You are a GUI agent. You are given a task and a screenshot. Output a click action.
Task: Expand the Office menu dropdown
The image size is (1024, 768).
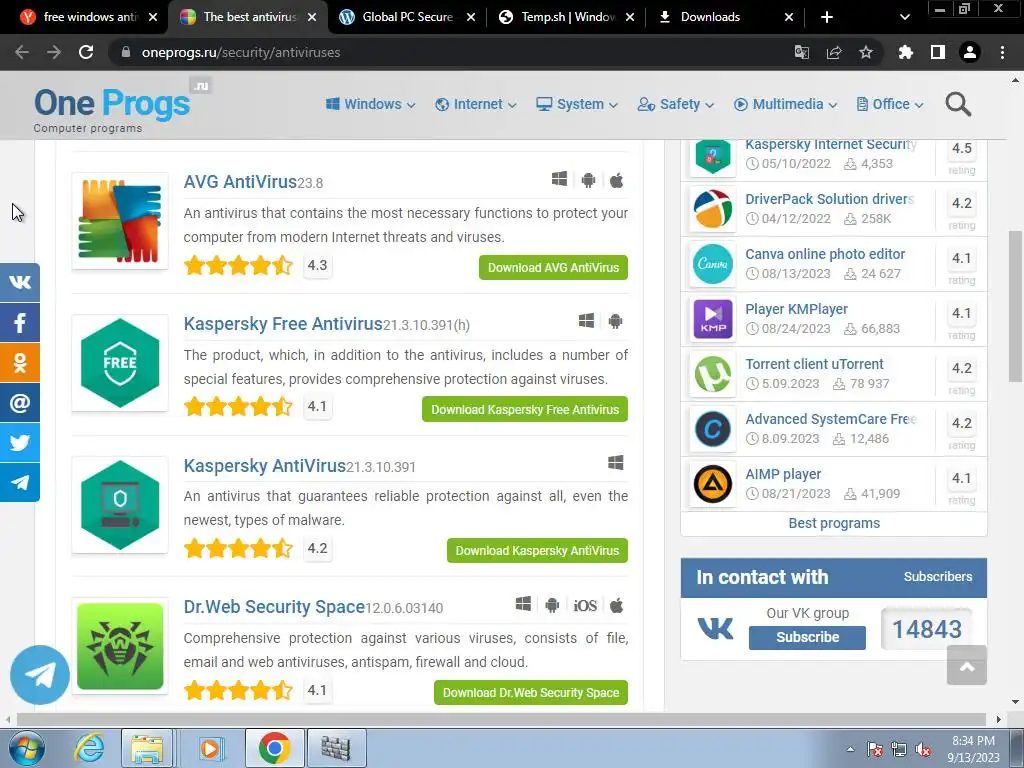tap(890, 104)
